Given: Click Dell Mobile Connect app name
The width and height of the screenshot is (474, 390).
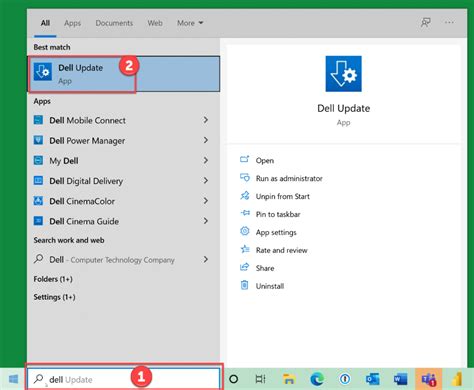Looking at the screenshot, I should 87,120.
